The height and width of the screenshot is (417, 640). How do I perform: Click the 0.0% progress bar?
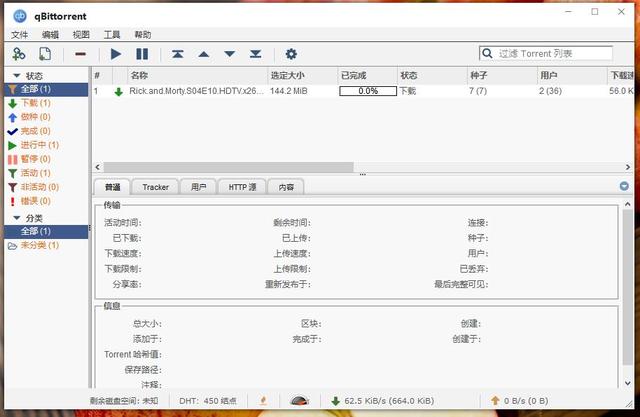(367, 91)
